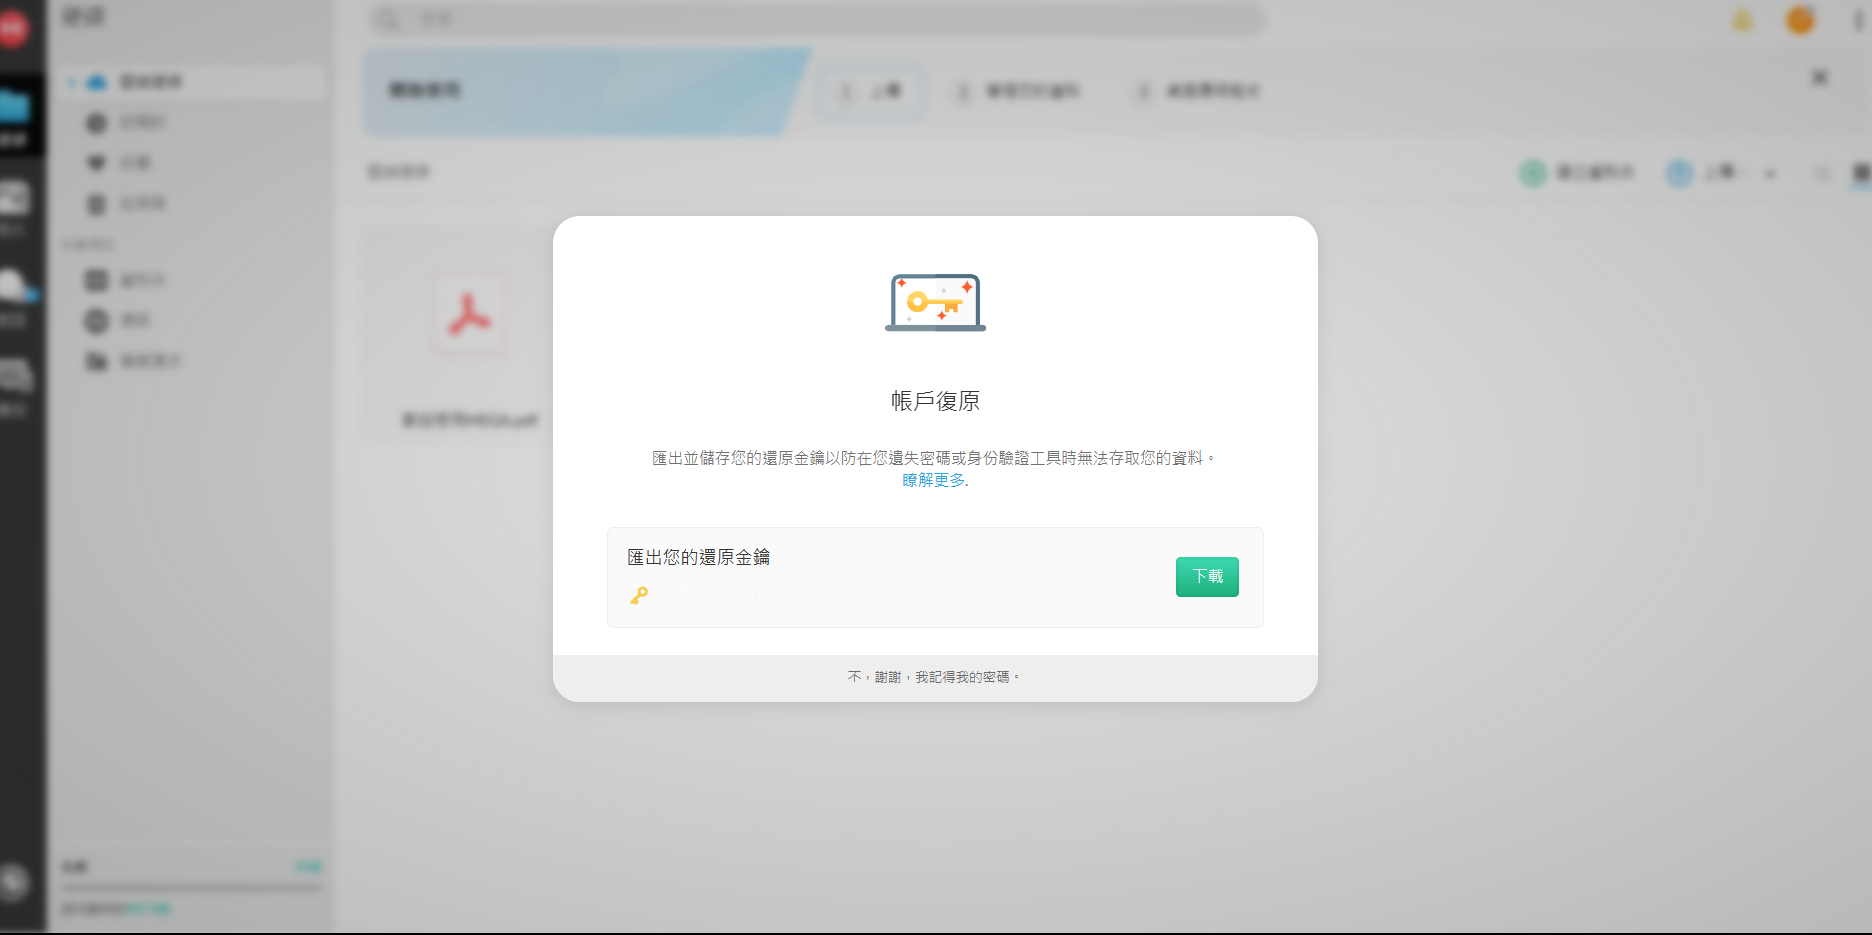
Task: Open the orange account avatar
Action: pyautogui.click(x=1800, y=21)
